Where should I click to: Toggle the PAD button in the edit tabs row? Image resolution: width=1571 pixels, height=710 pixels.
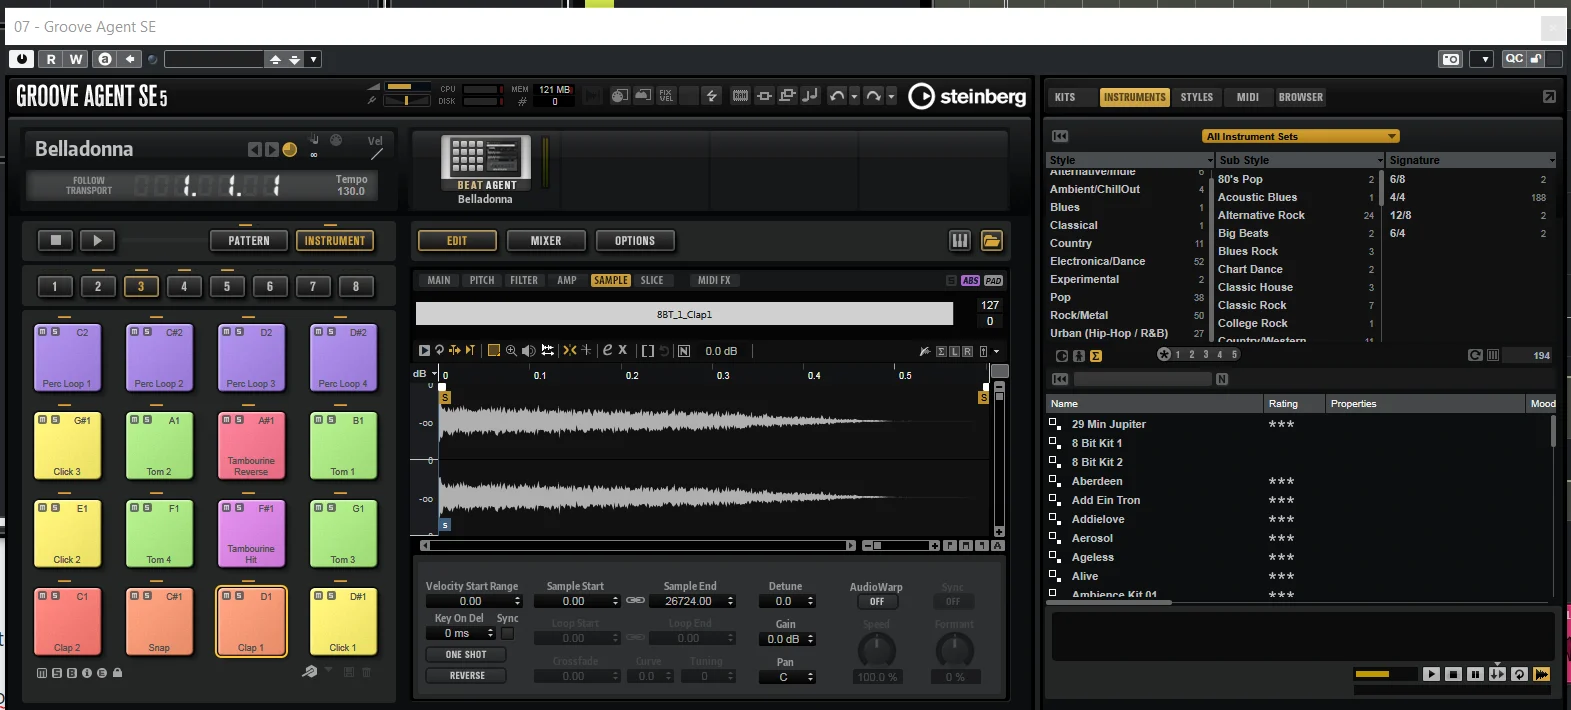pos(993,281)
